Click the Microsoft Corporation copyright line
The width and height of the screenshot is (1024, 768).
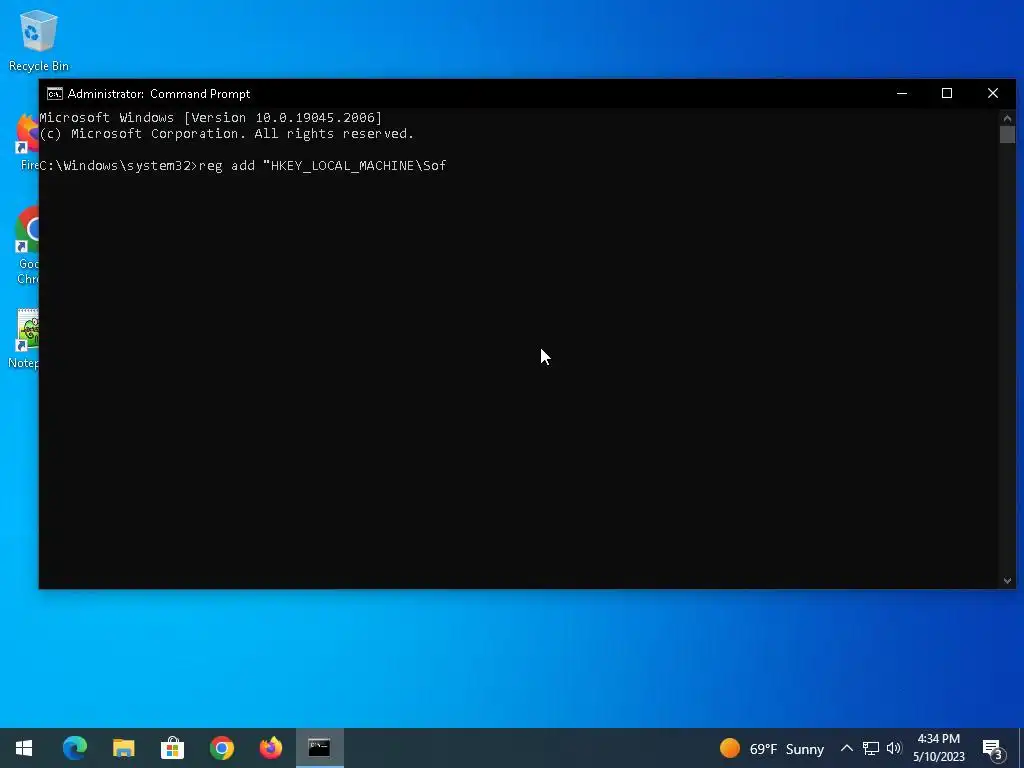[227, 134]
